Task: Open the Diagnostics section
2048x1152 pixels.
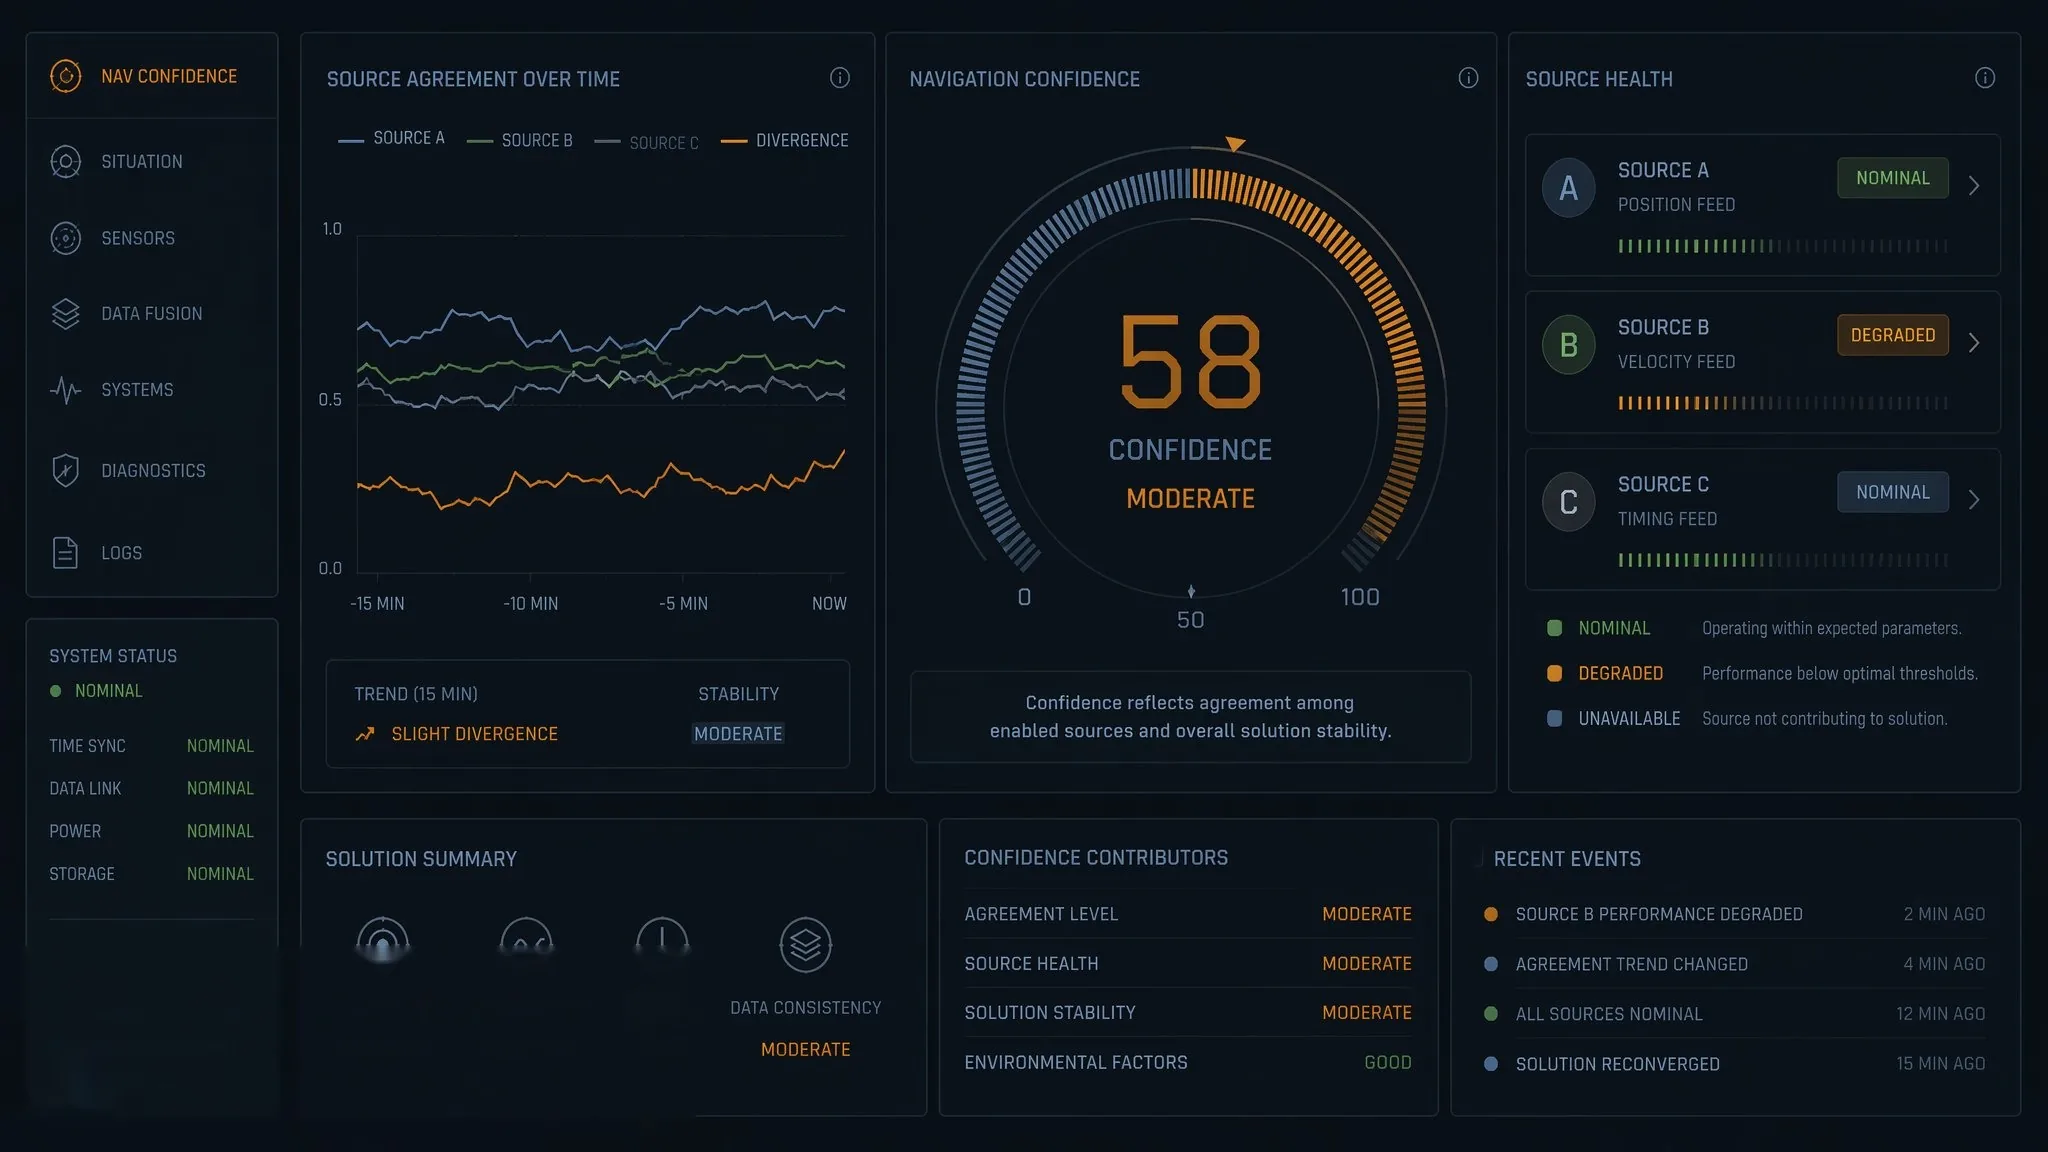Action: [x=152, y=470]
